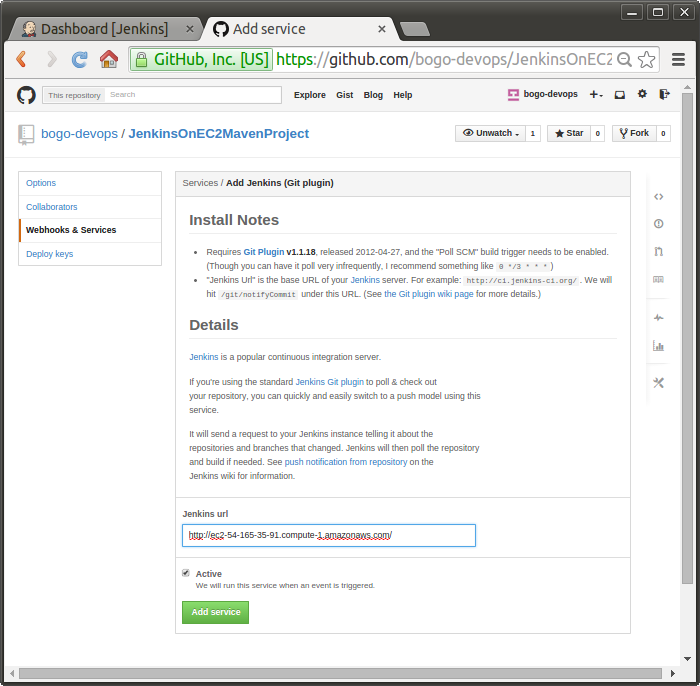Viewport: 700px width, 686px height.
Task: Open the Issues icon in right sidebar
Action: pyautogui.click(x=658, y=224)
